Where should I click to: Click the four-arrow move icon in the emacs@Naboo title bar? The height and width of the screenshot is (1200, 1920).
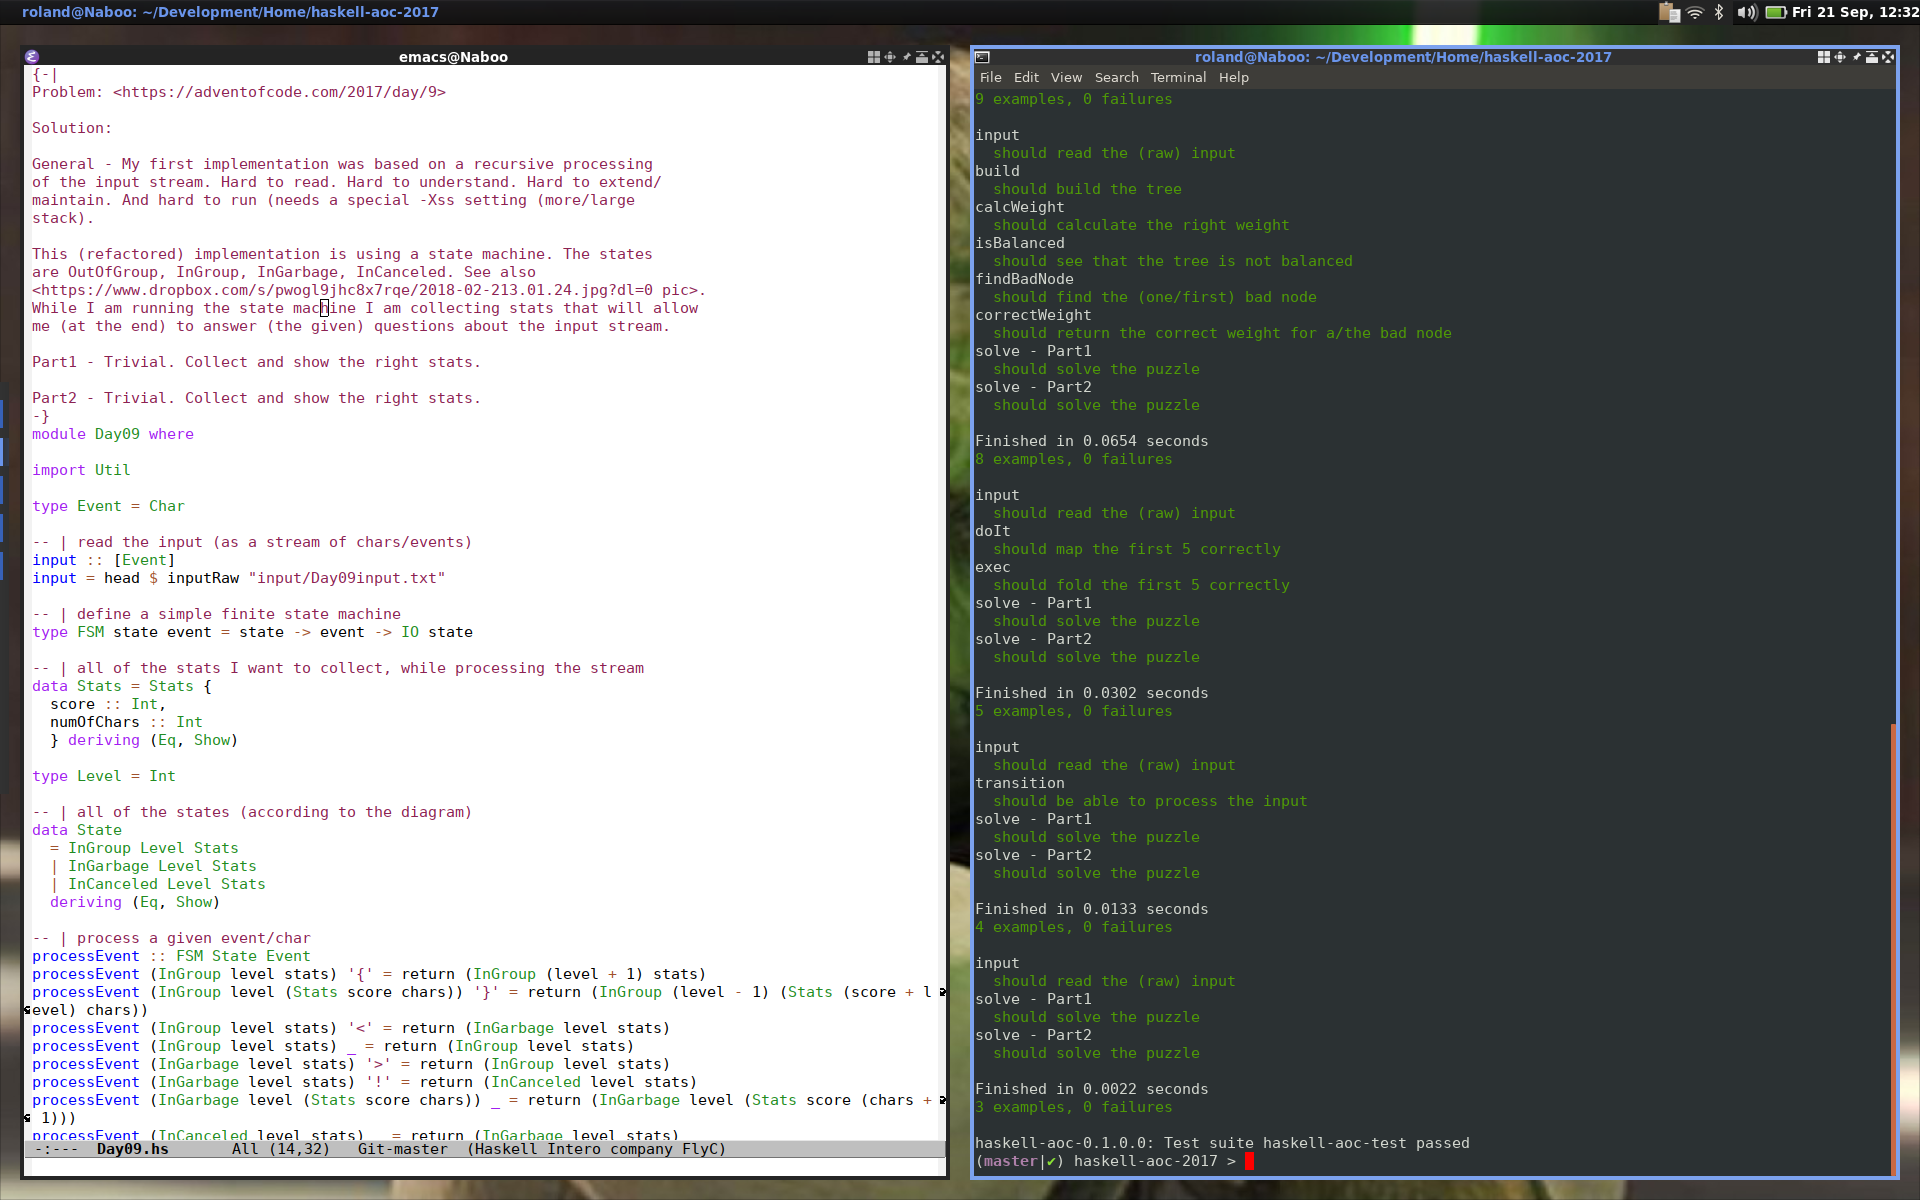pos(890,57)
